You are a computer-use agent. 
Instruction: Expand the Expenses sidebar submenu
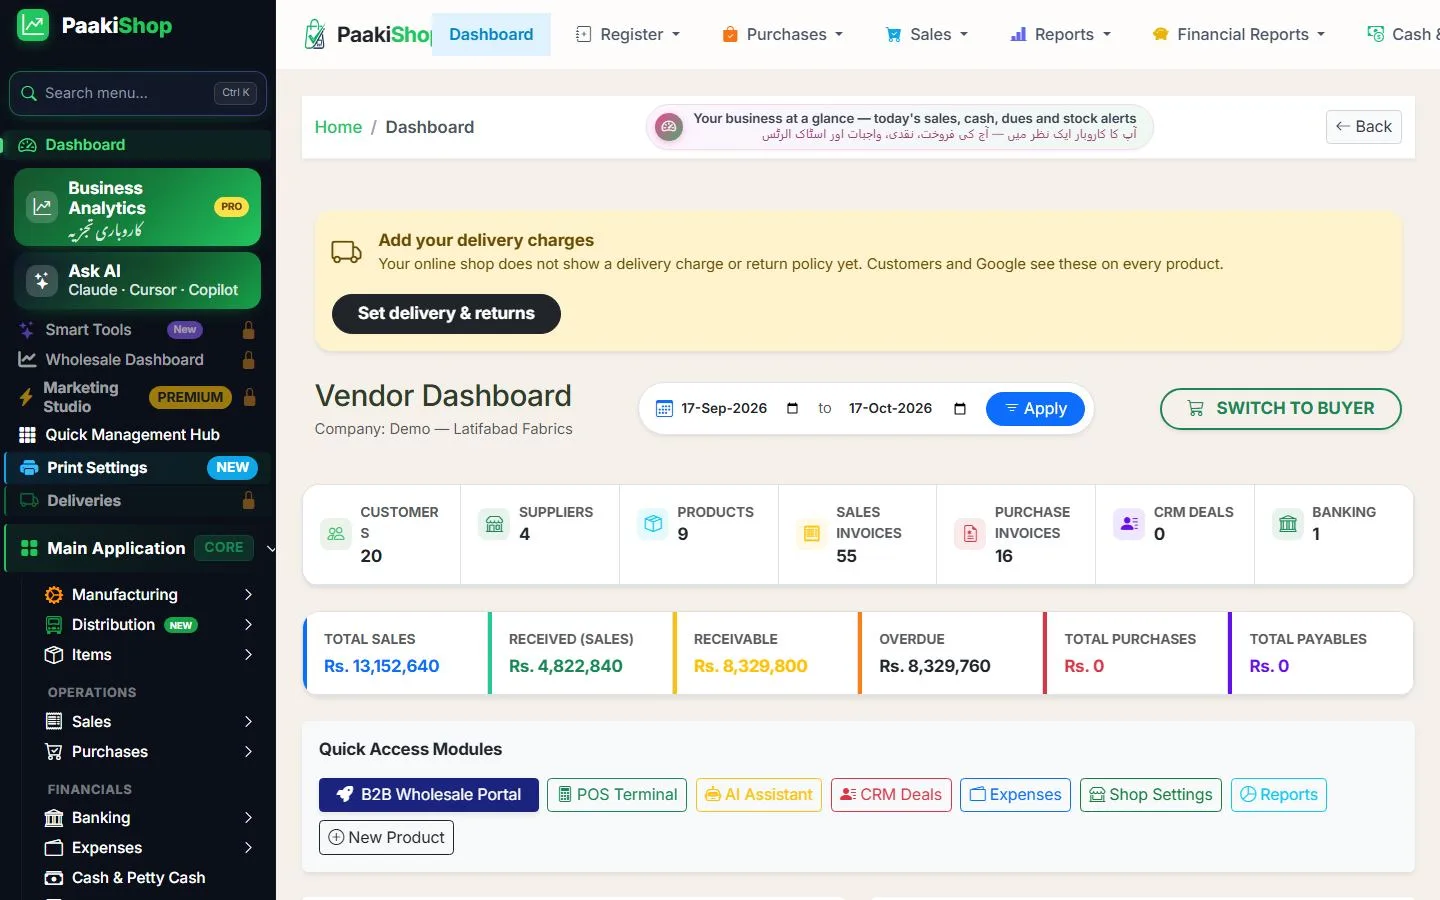click(x=248, y=848)
